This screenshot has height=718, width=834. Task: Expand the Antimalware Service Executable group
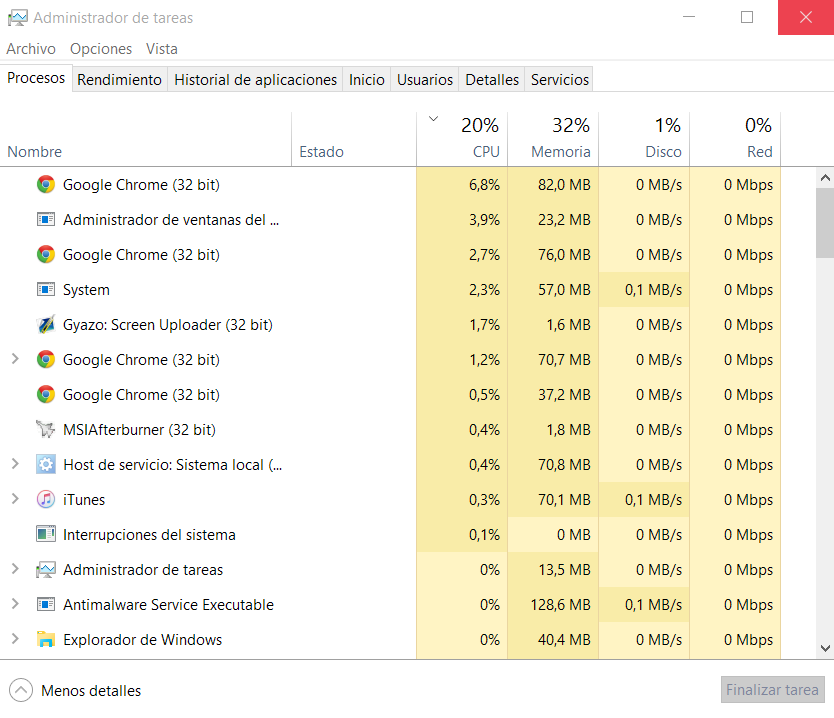click(x=15, y=604)
